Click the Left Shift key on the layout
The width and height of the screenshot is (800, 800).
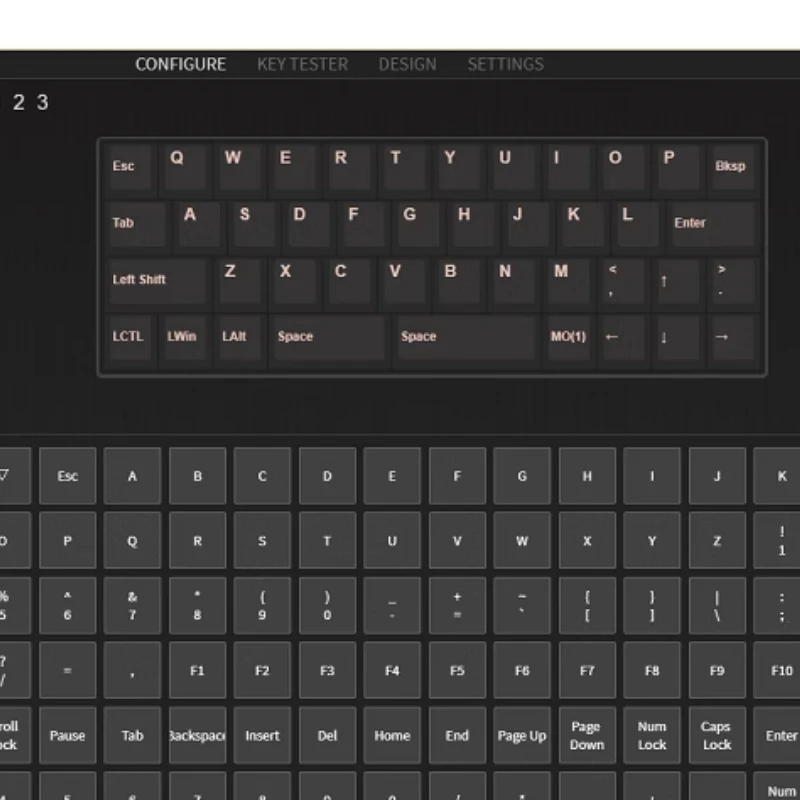157,281
